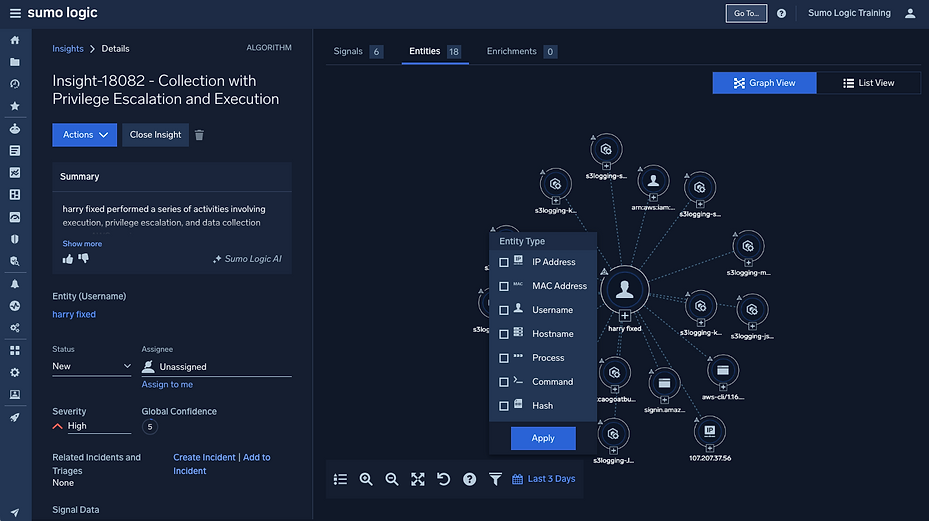Zoom in on the entity graph
929x521 pixels.
click(366, 479)
